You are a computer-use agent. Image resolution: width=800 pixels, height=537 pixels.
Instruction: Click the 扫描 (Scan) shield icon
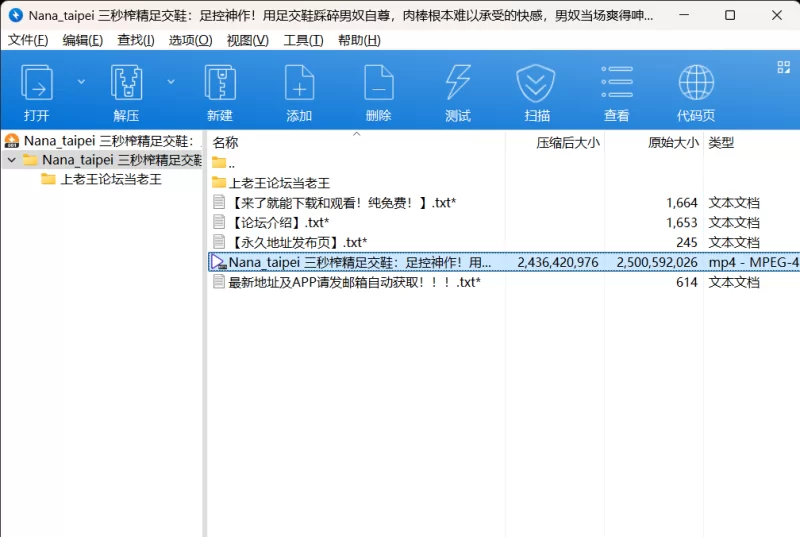(536, 83)
